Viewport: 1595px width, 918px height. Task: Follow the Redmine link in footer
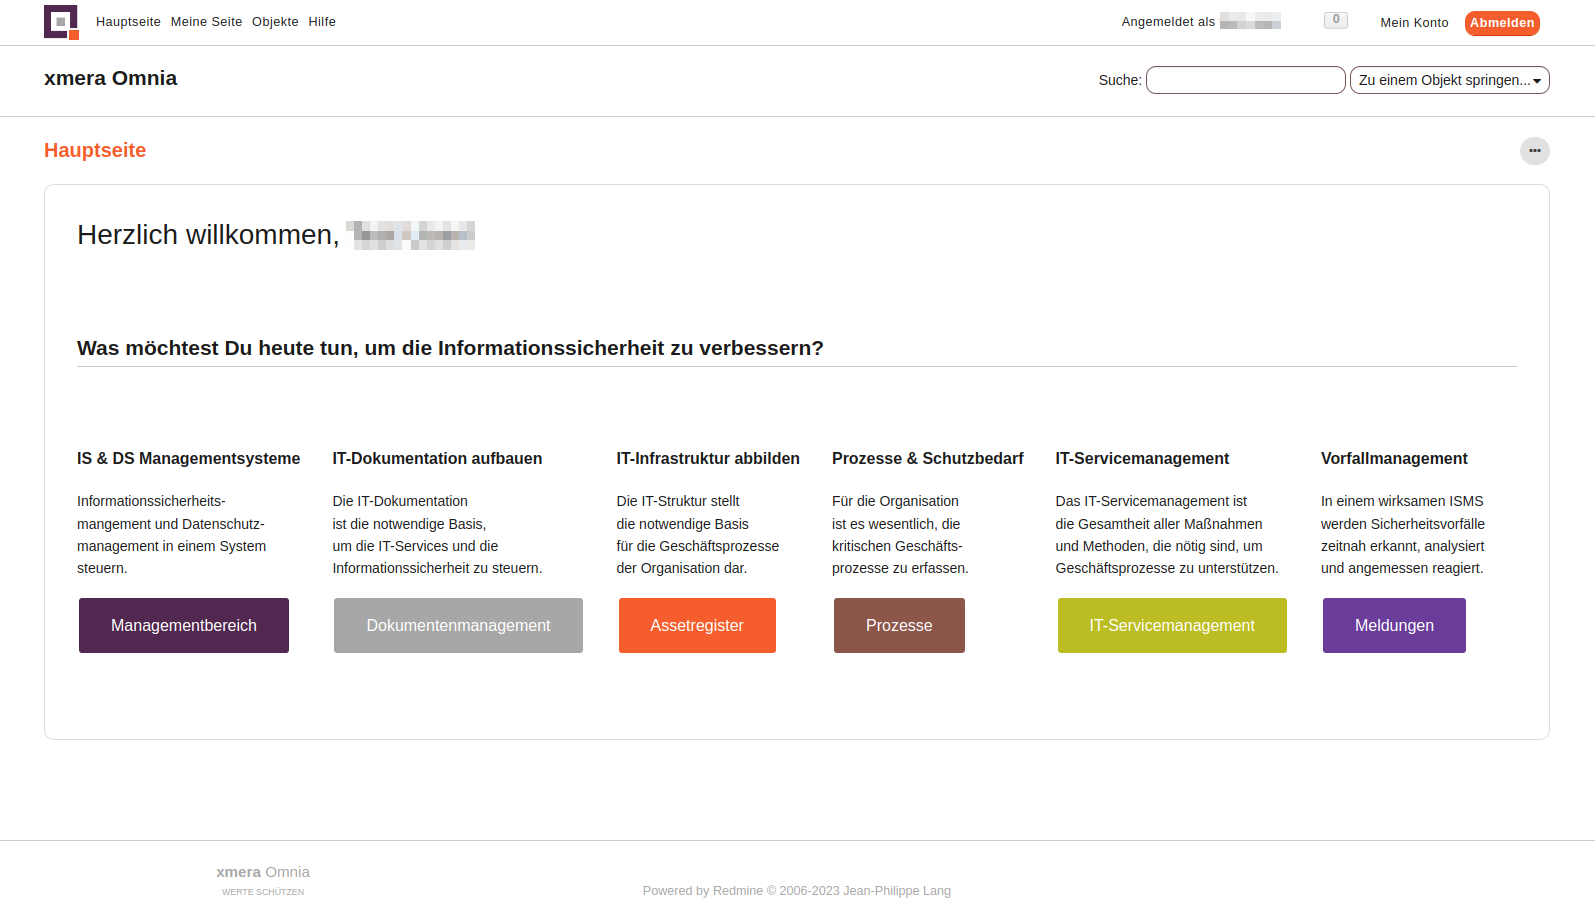[x=738, y=891]
